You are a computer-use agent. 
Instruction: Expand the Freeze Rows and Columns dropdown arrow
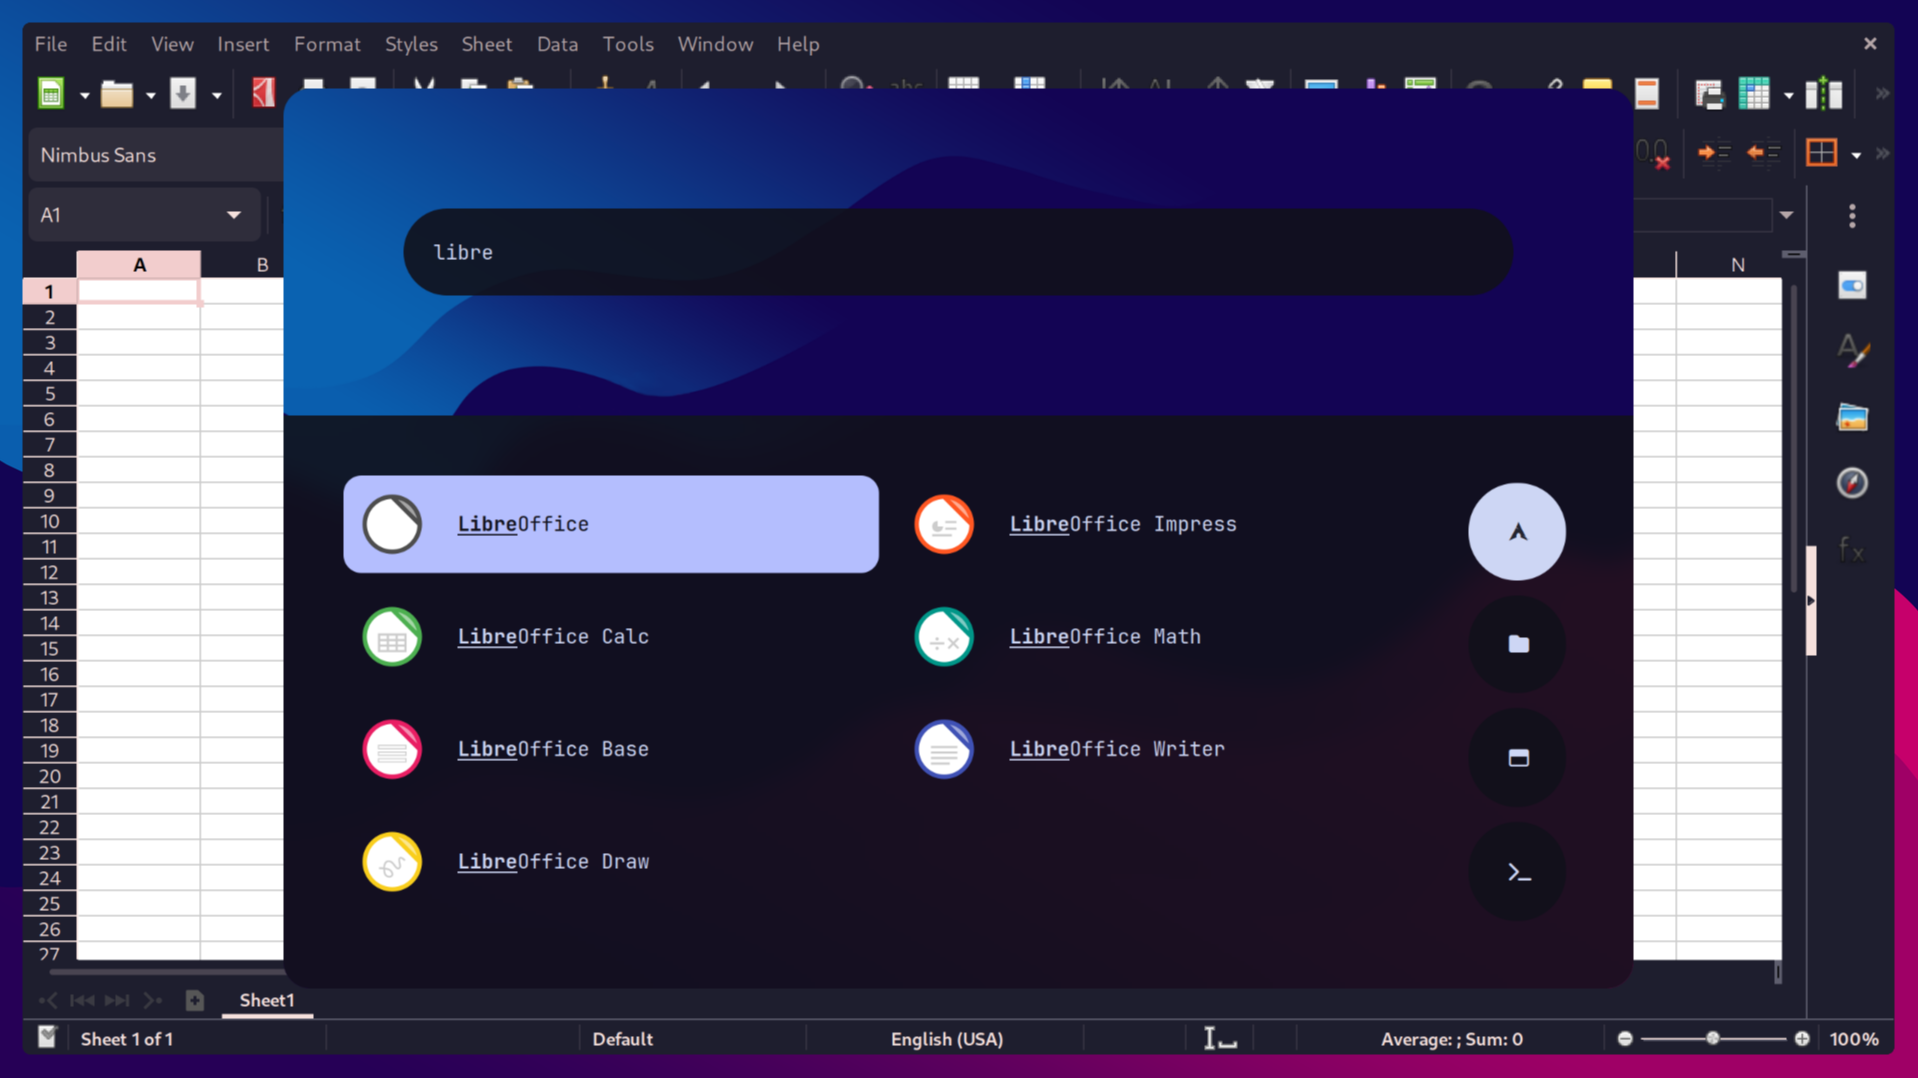point(1788,96)
